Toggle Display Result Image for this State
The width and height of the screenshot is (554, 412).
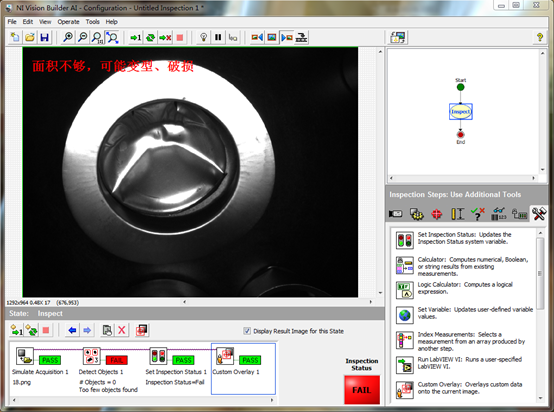247,331
